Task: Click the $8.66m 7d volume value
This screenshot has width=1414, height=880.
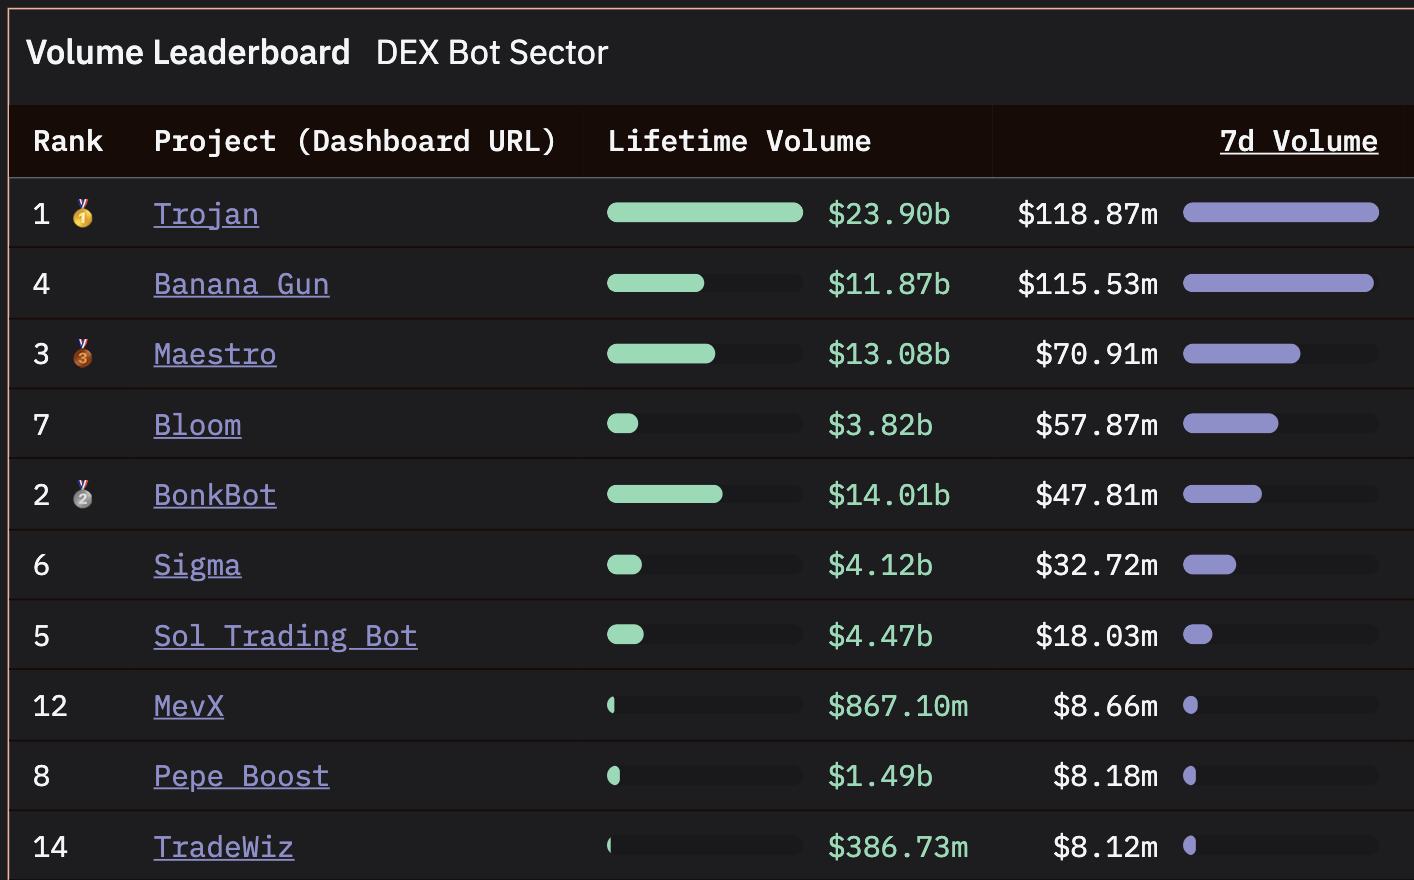Action: pos(1106,706)
